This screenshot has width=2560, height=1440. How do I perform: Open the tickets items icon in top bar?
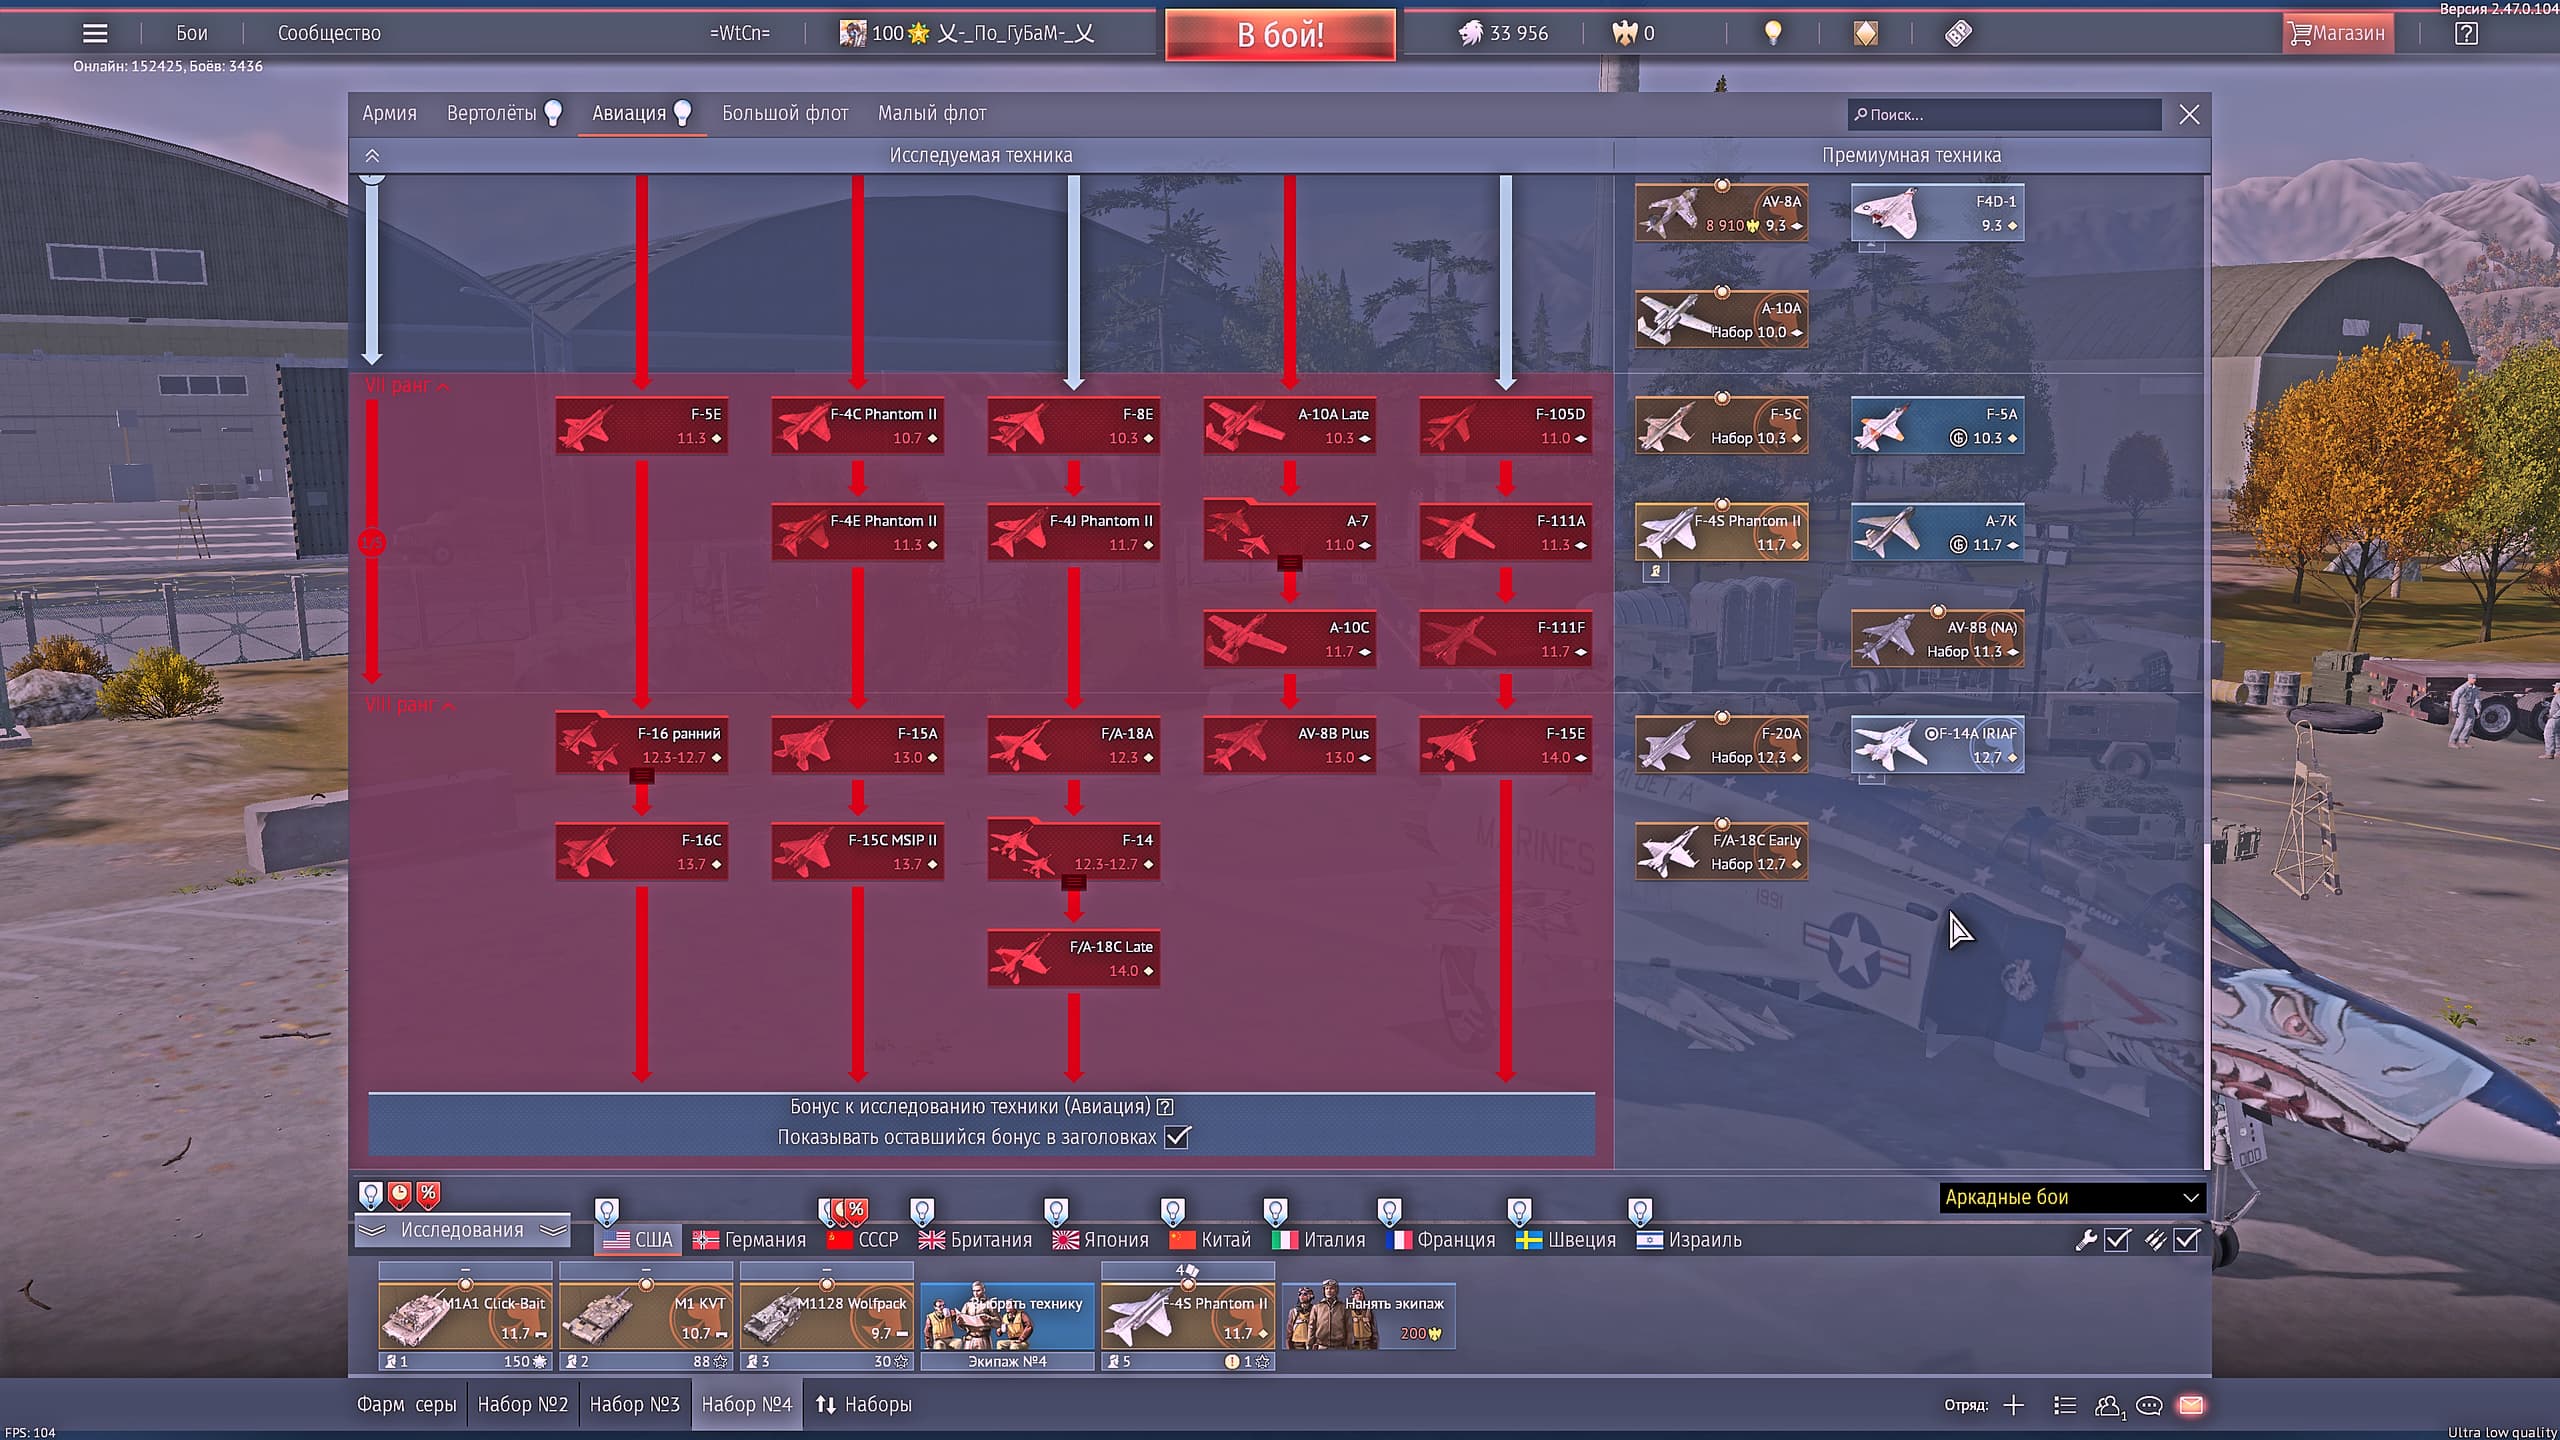point(1958,33)
